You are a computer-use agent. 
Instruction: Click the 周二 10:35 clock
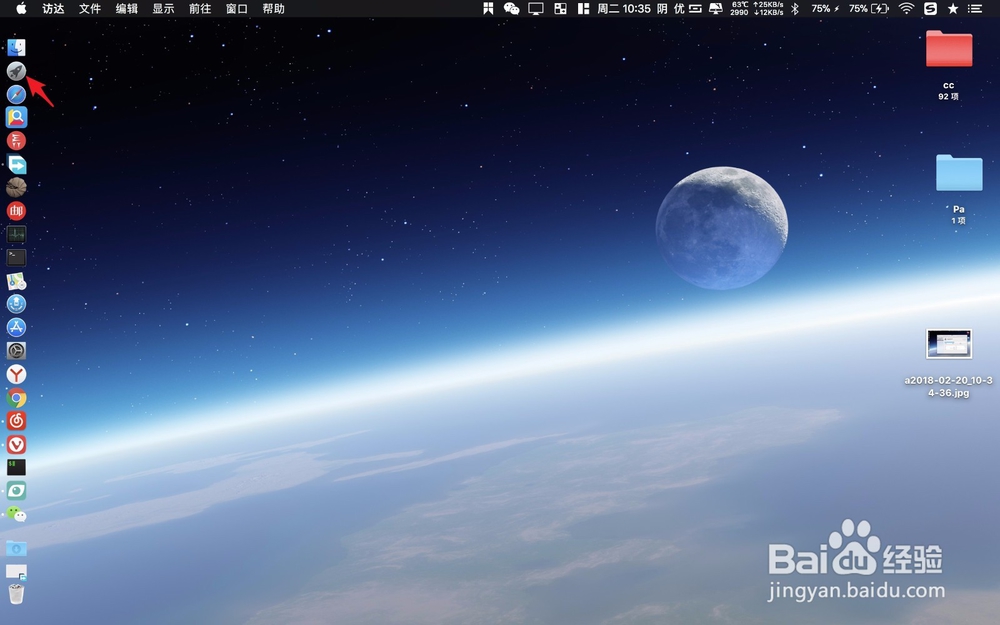[x=624, y=8]
